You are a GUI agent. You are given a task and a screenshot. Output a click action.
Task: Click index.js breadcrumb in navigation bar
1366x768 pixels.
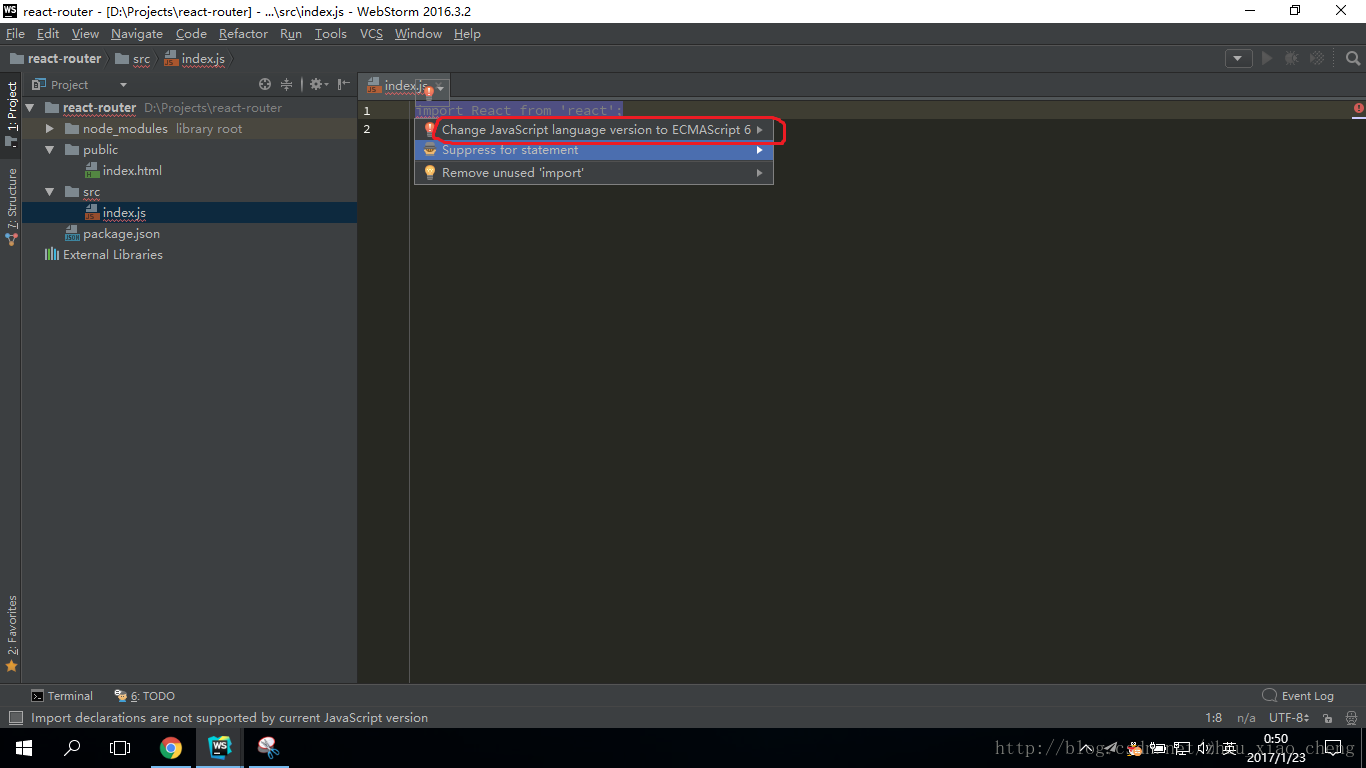click(x=195, y=59)
